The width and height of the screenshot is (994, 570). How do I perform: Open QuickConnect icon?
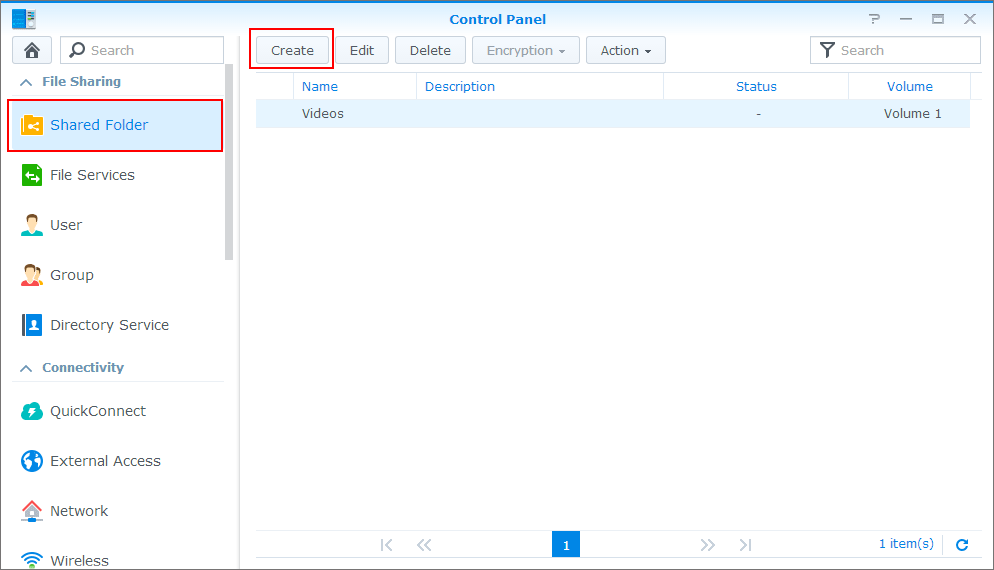pos(32,411)
